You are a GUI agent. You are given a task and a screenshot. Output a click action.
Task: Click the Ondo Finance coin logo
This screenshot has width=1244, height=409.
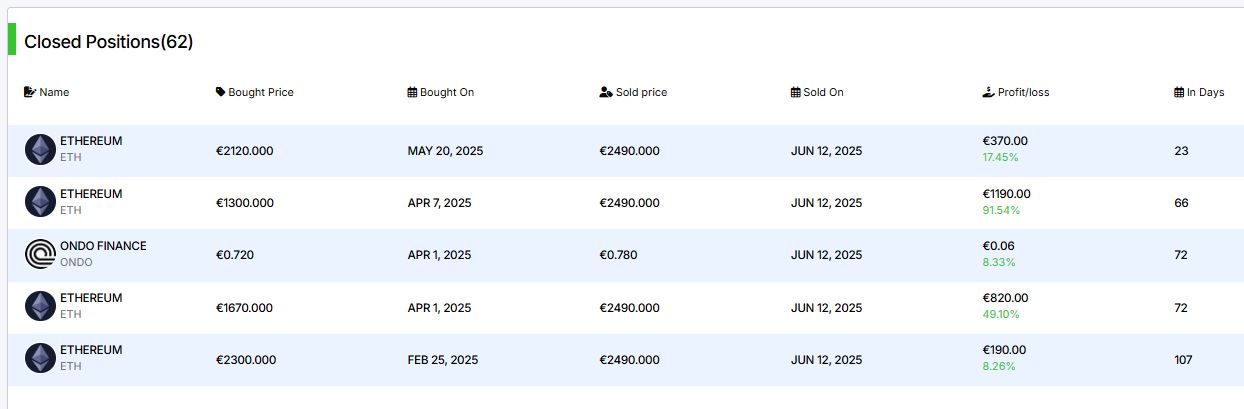[x=40, y=254]
